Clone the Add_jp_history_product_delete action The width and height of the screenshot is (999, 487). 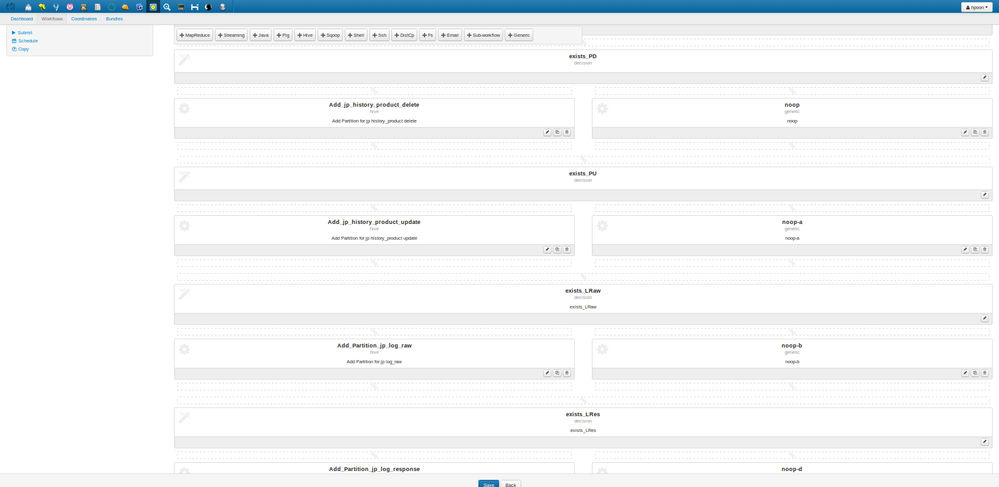(x=557, y=133)
